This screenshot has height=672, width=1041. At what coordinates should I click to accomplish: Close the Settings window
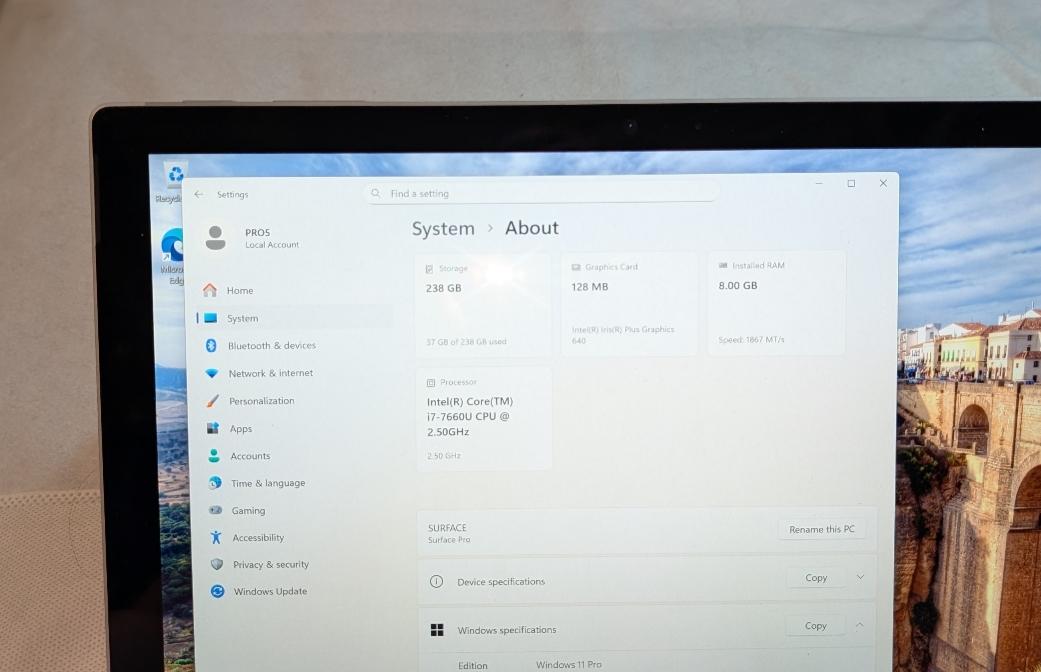[883, 183]
